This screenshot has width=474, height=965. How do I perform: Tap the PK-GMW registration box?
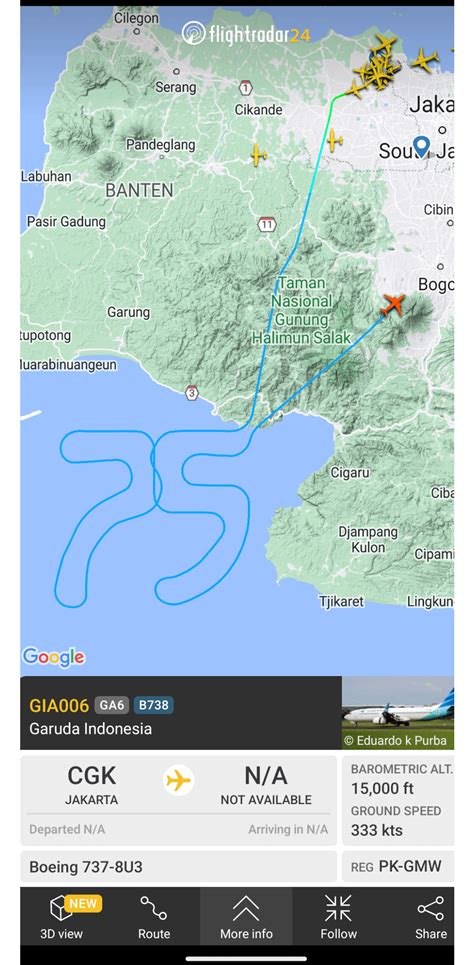click(x=398, y=867)
